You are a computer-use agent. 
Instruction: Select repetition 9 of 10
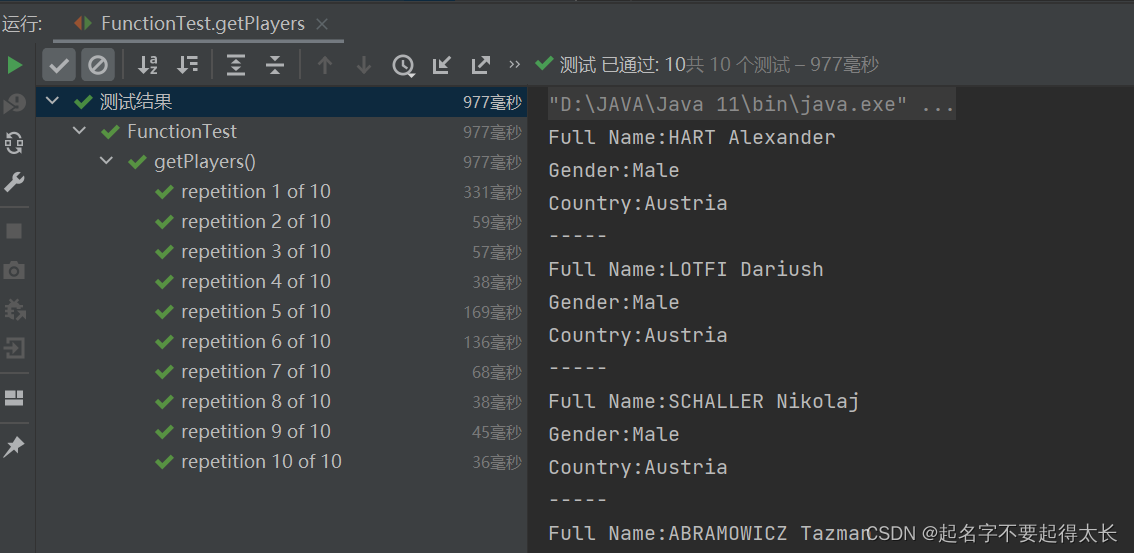click(x=281, y=432)
